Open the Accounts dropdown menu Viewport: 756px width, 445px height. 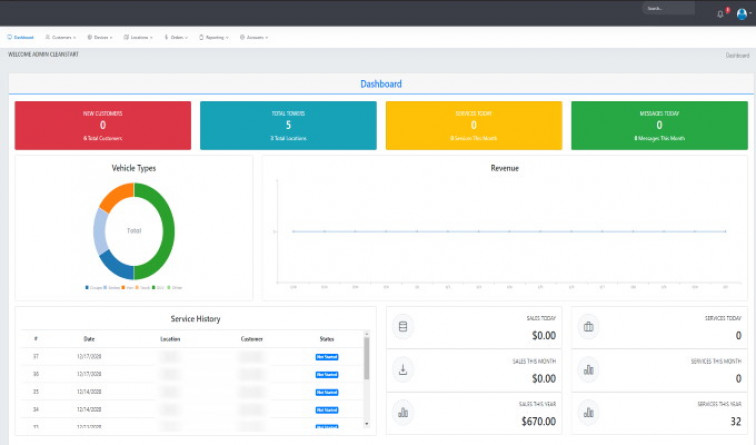254,37
